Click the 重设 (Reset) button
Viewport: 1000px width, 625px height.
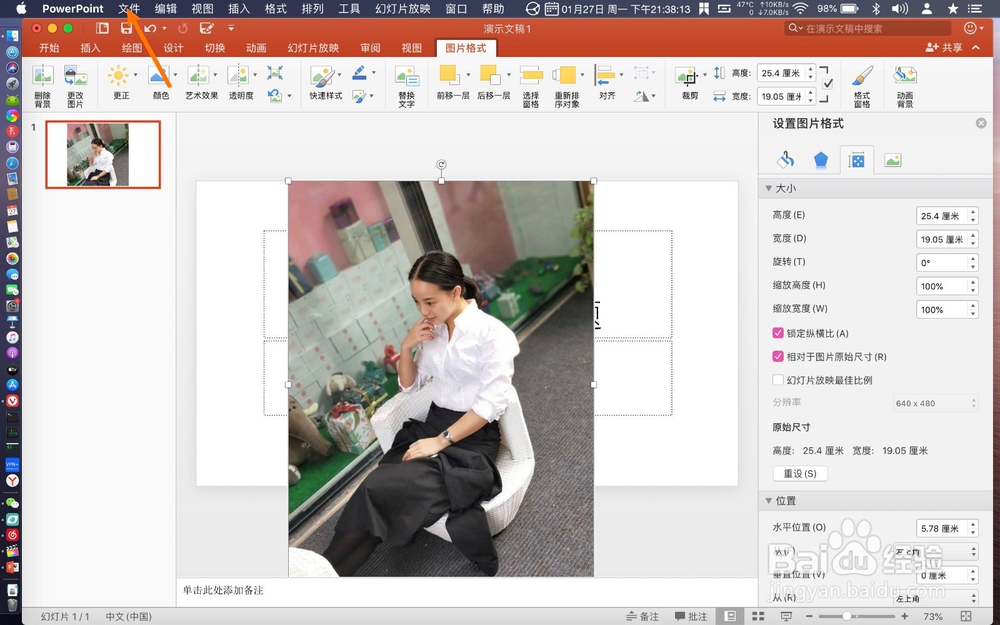coord(800,473)
